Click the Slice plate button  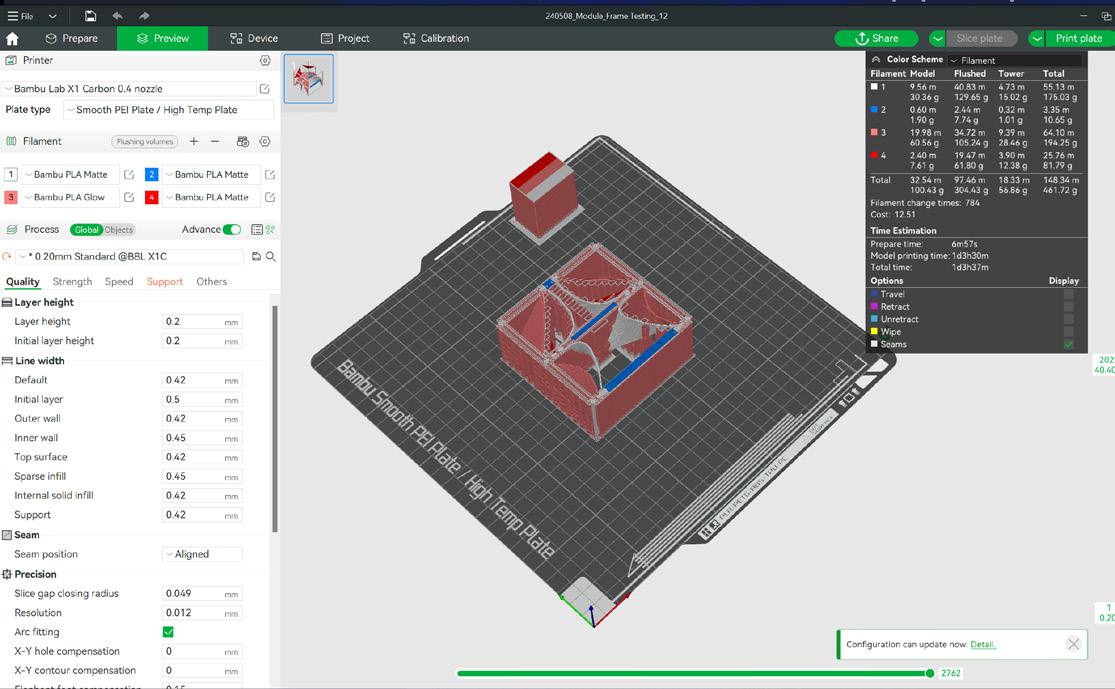pos(979,38)
